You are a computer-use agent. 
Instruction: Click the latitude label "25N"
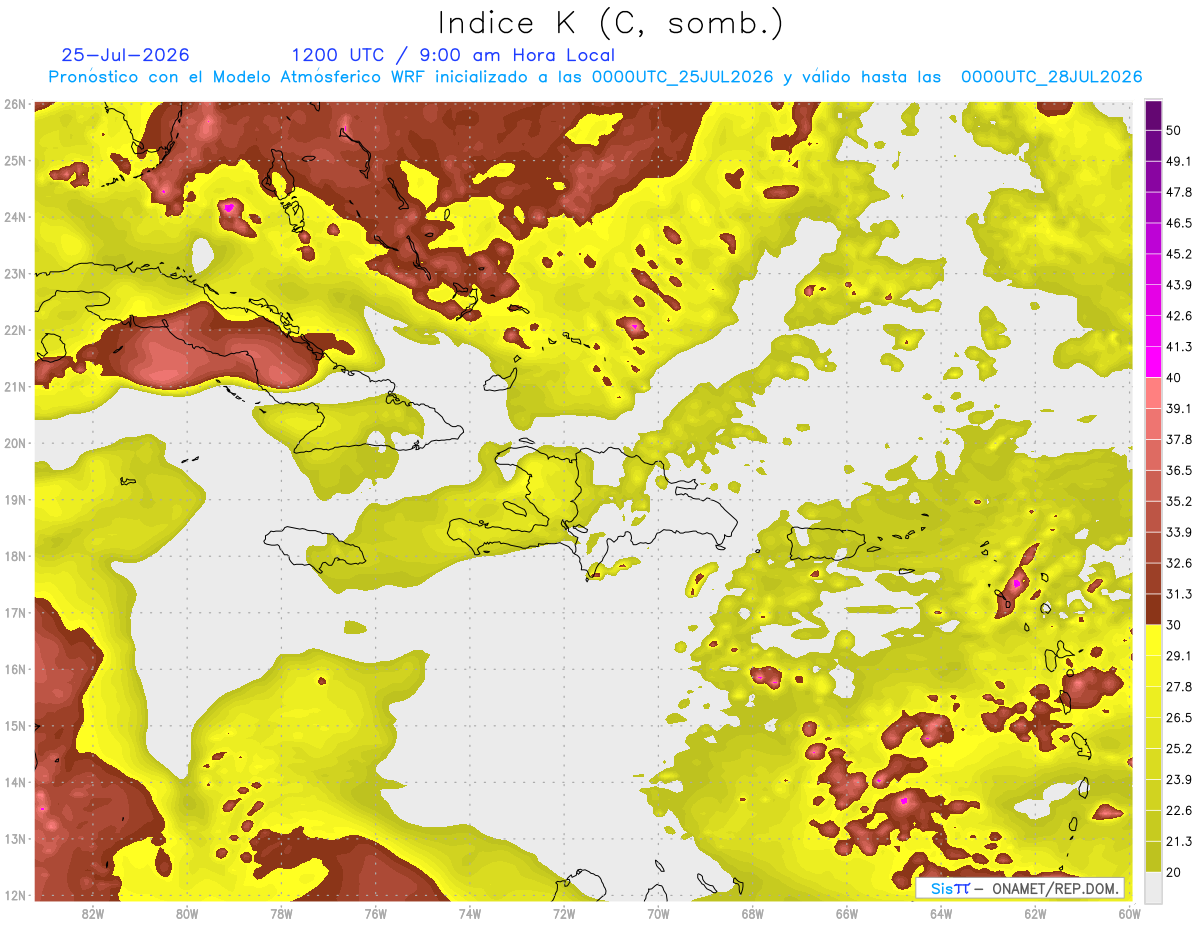15,161
